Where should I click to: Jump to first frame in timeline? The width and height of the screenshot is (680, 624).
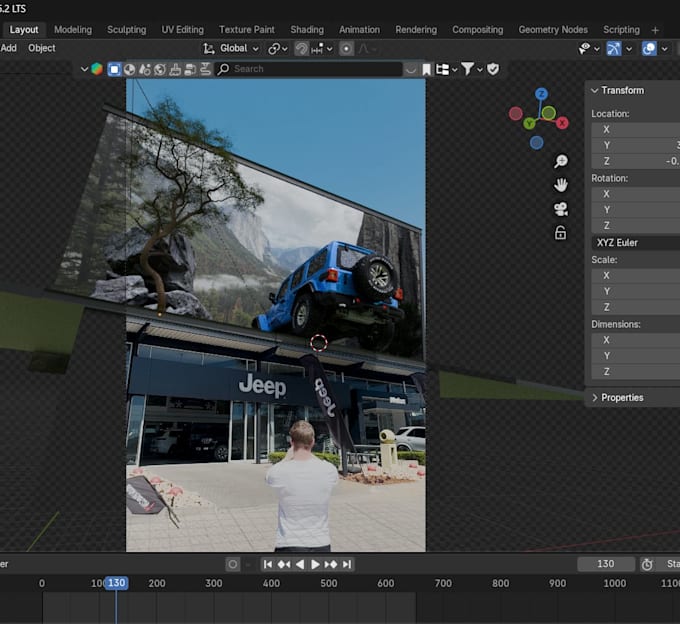[x=268, y=564]
